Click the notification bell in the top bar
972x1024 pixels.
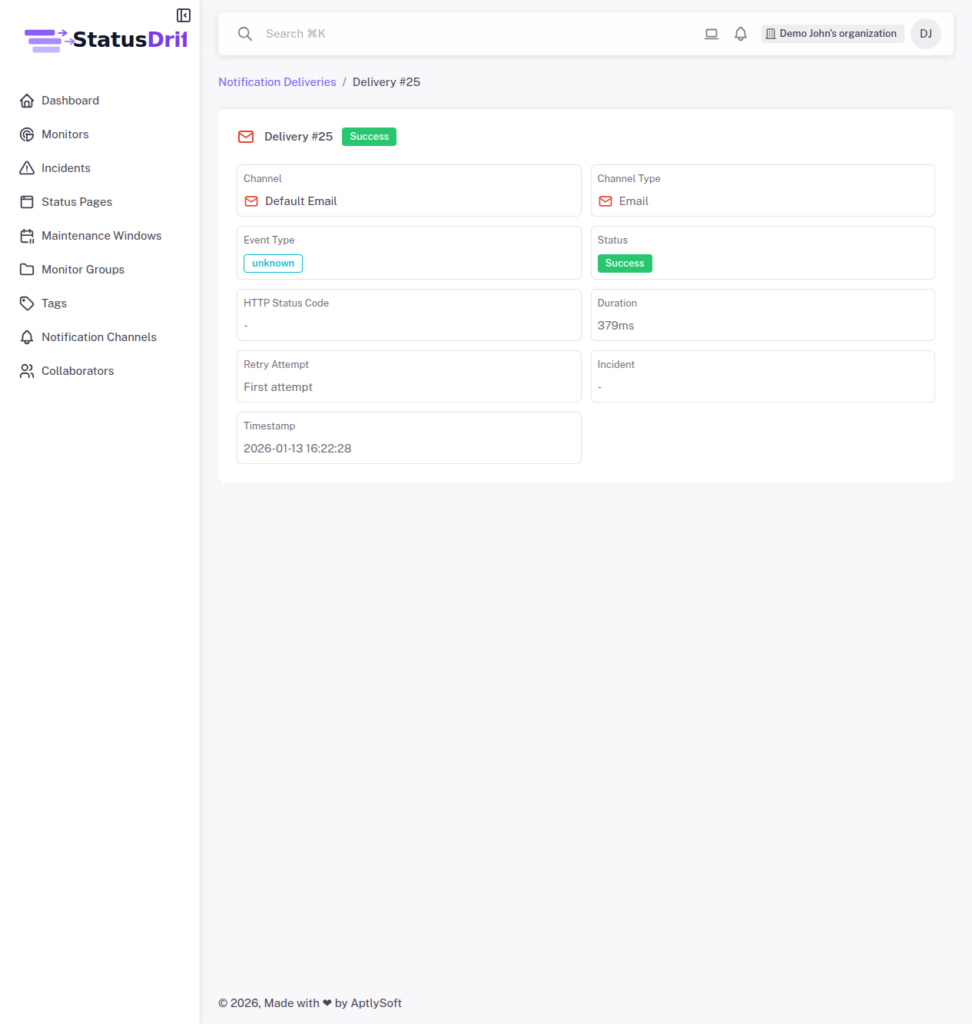click(740, 33)
